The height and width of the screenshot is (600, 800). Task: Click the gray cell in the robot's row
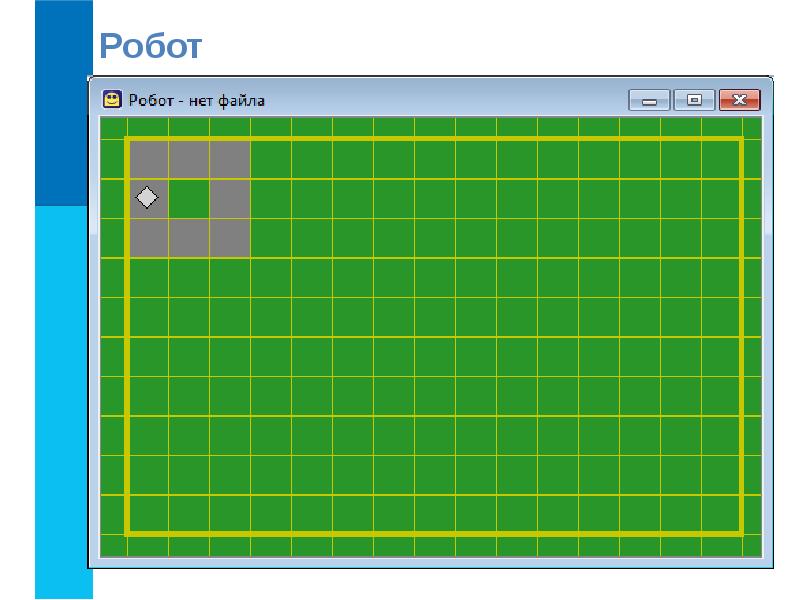[x=229, y=199]
